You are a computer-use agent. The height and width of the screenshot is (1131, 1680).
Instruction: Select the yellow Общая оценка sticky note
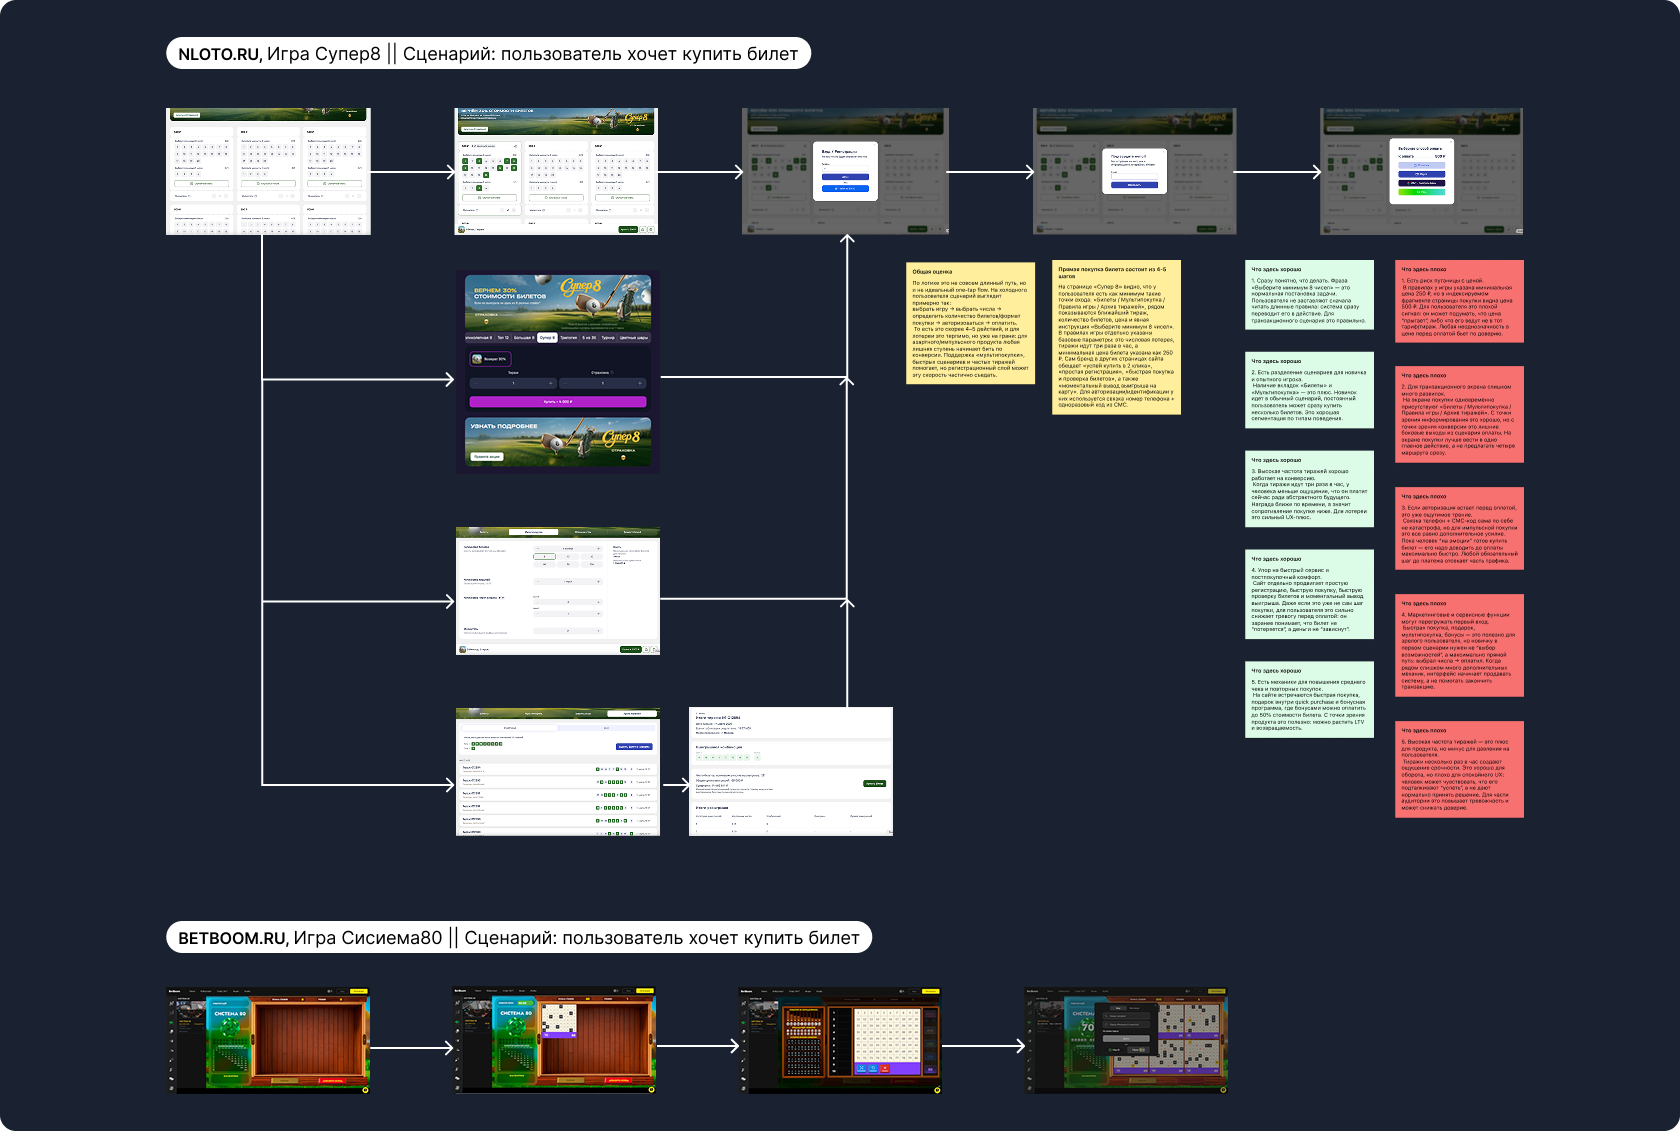click(970, 323)
